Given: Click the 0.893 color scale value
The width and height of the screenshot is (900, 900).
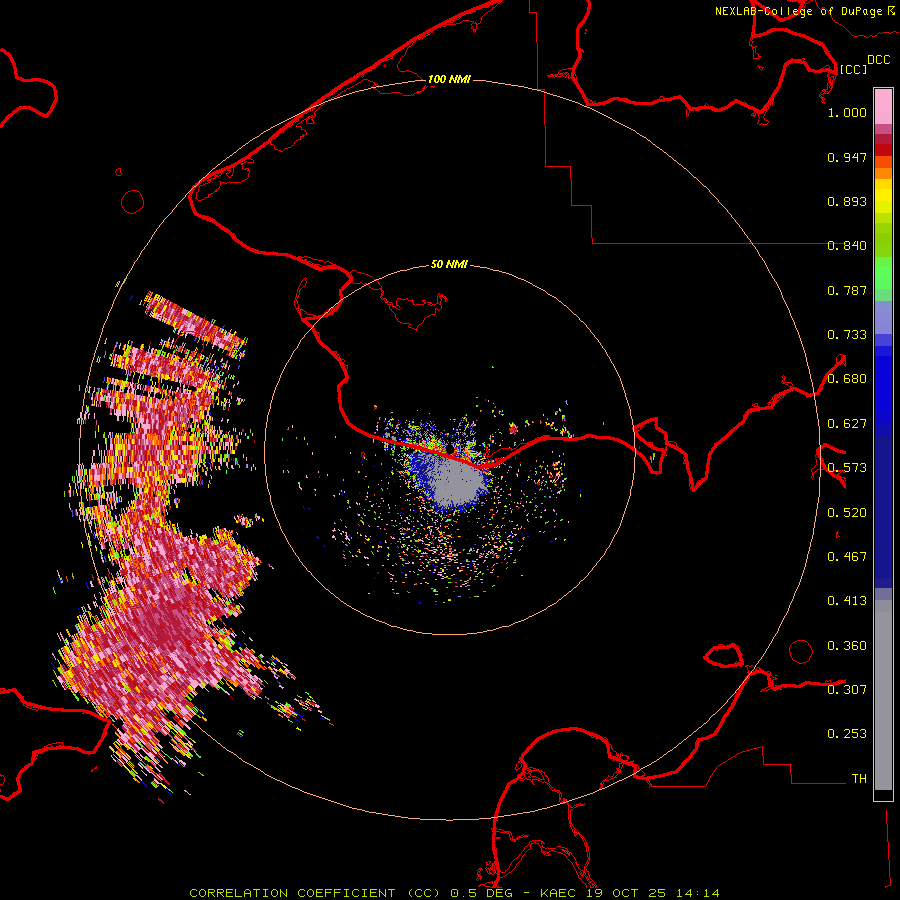Looking at the screenshot, I should (x=847, y=201).
